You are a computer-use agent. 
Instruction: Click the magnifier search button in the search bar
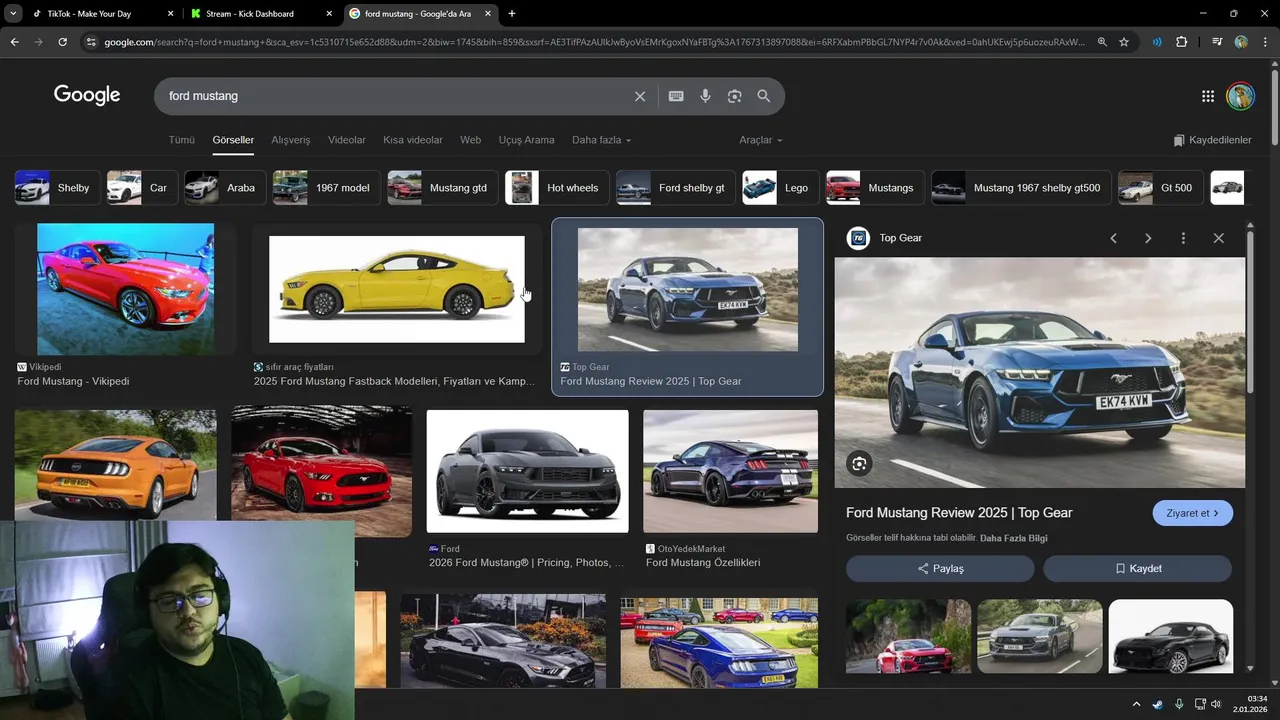click(764, 96)
